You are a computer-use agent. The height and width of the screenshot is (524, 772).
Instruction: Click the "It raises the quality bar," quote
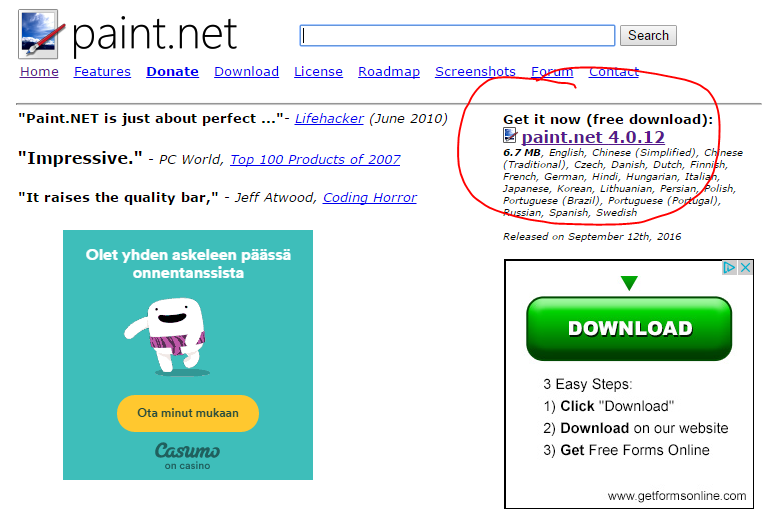[118, 197]
